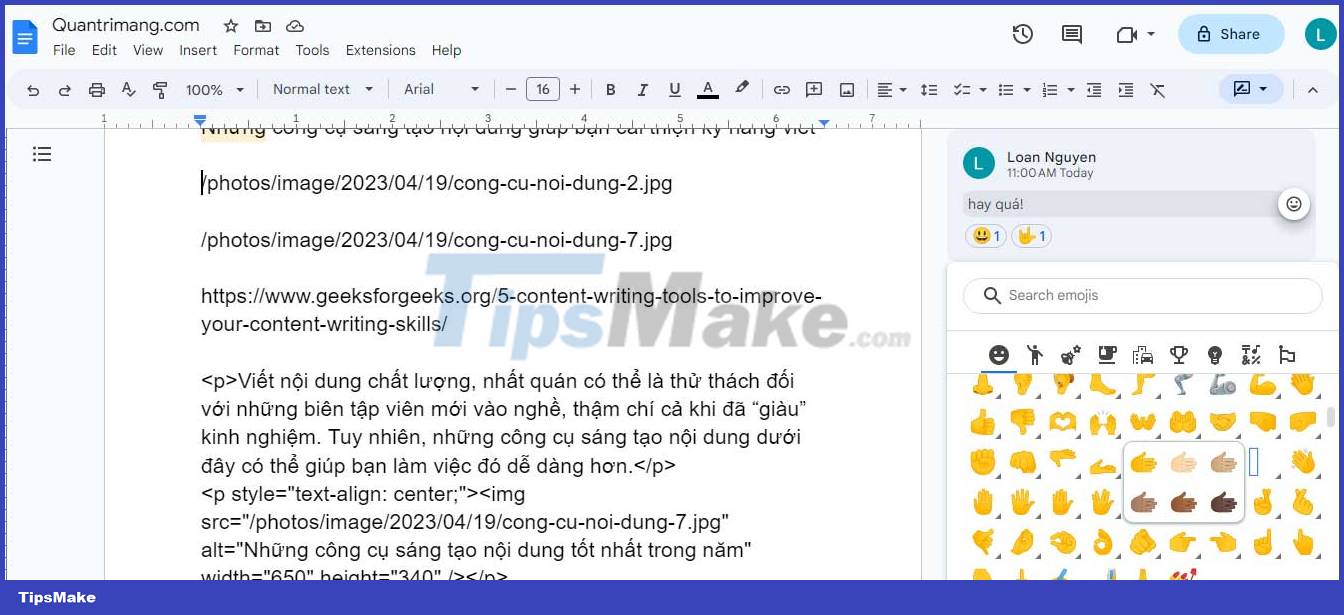Select the Animals & Nature emoji category
The image size is (1344, 615).
pyautogui.click(x=1071, y=355)
